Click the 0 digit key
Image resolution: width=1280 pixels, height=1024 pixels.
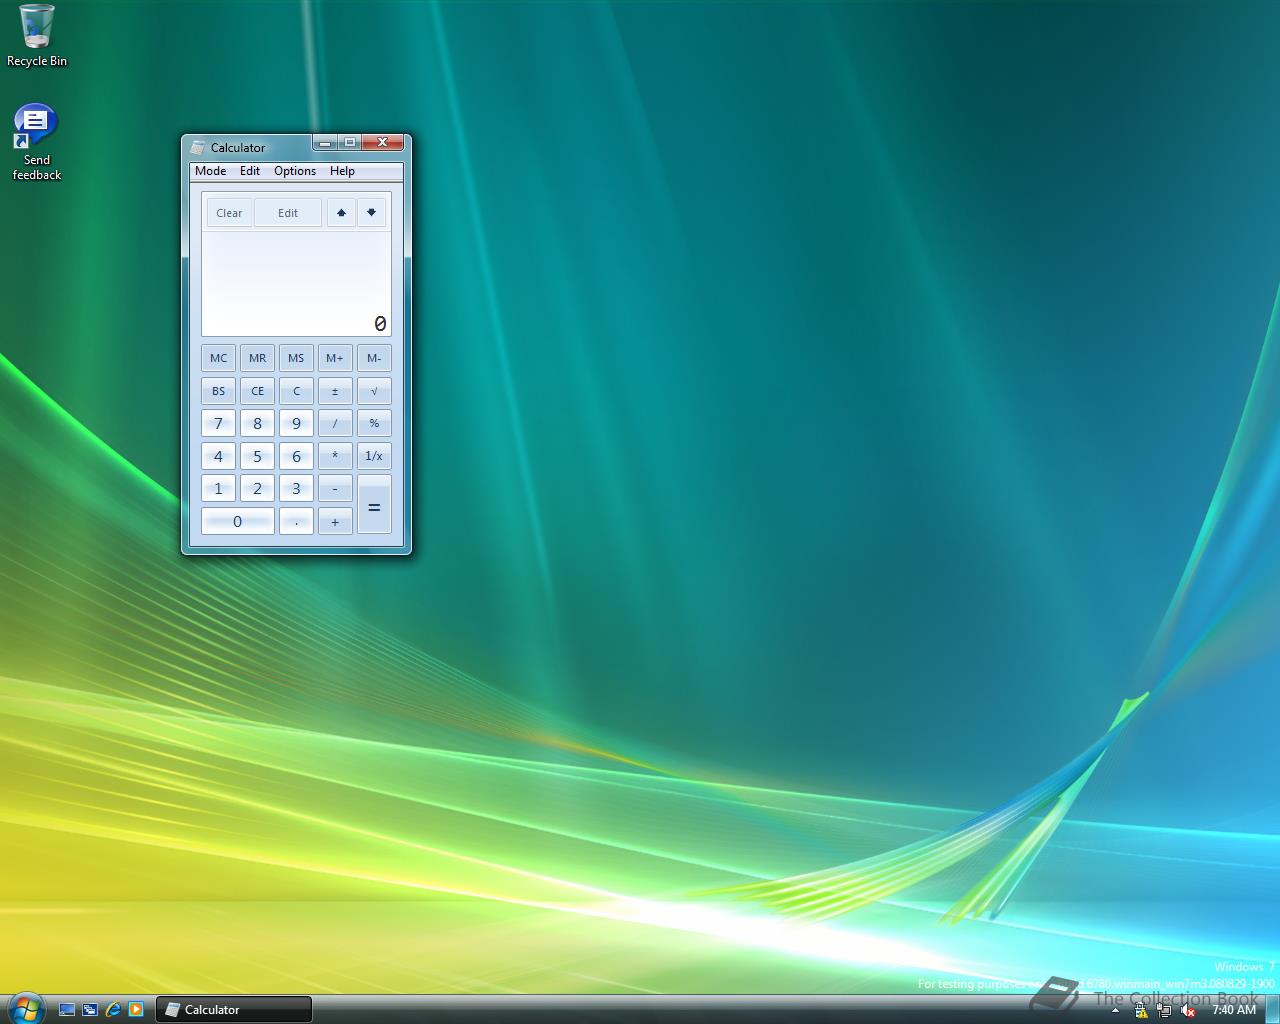coord(238,521)
